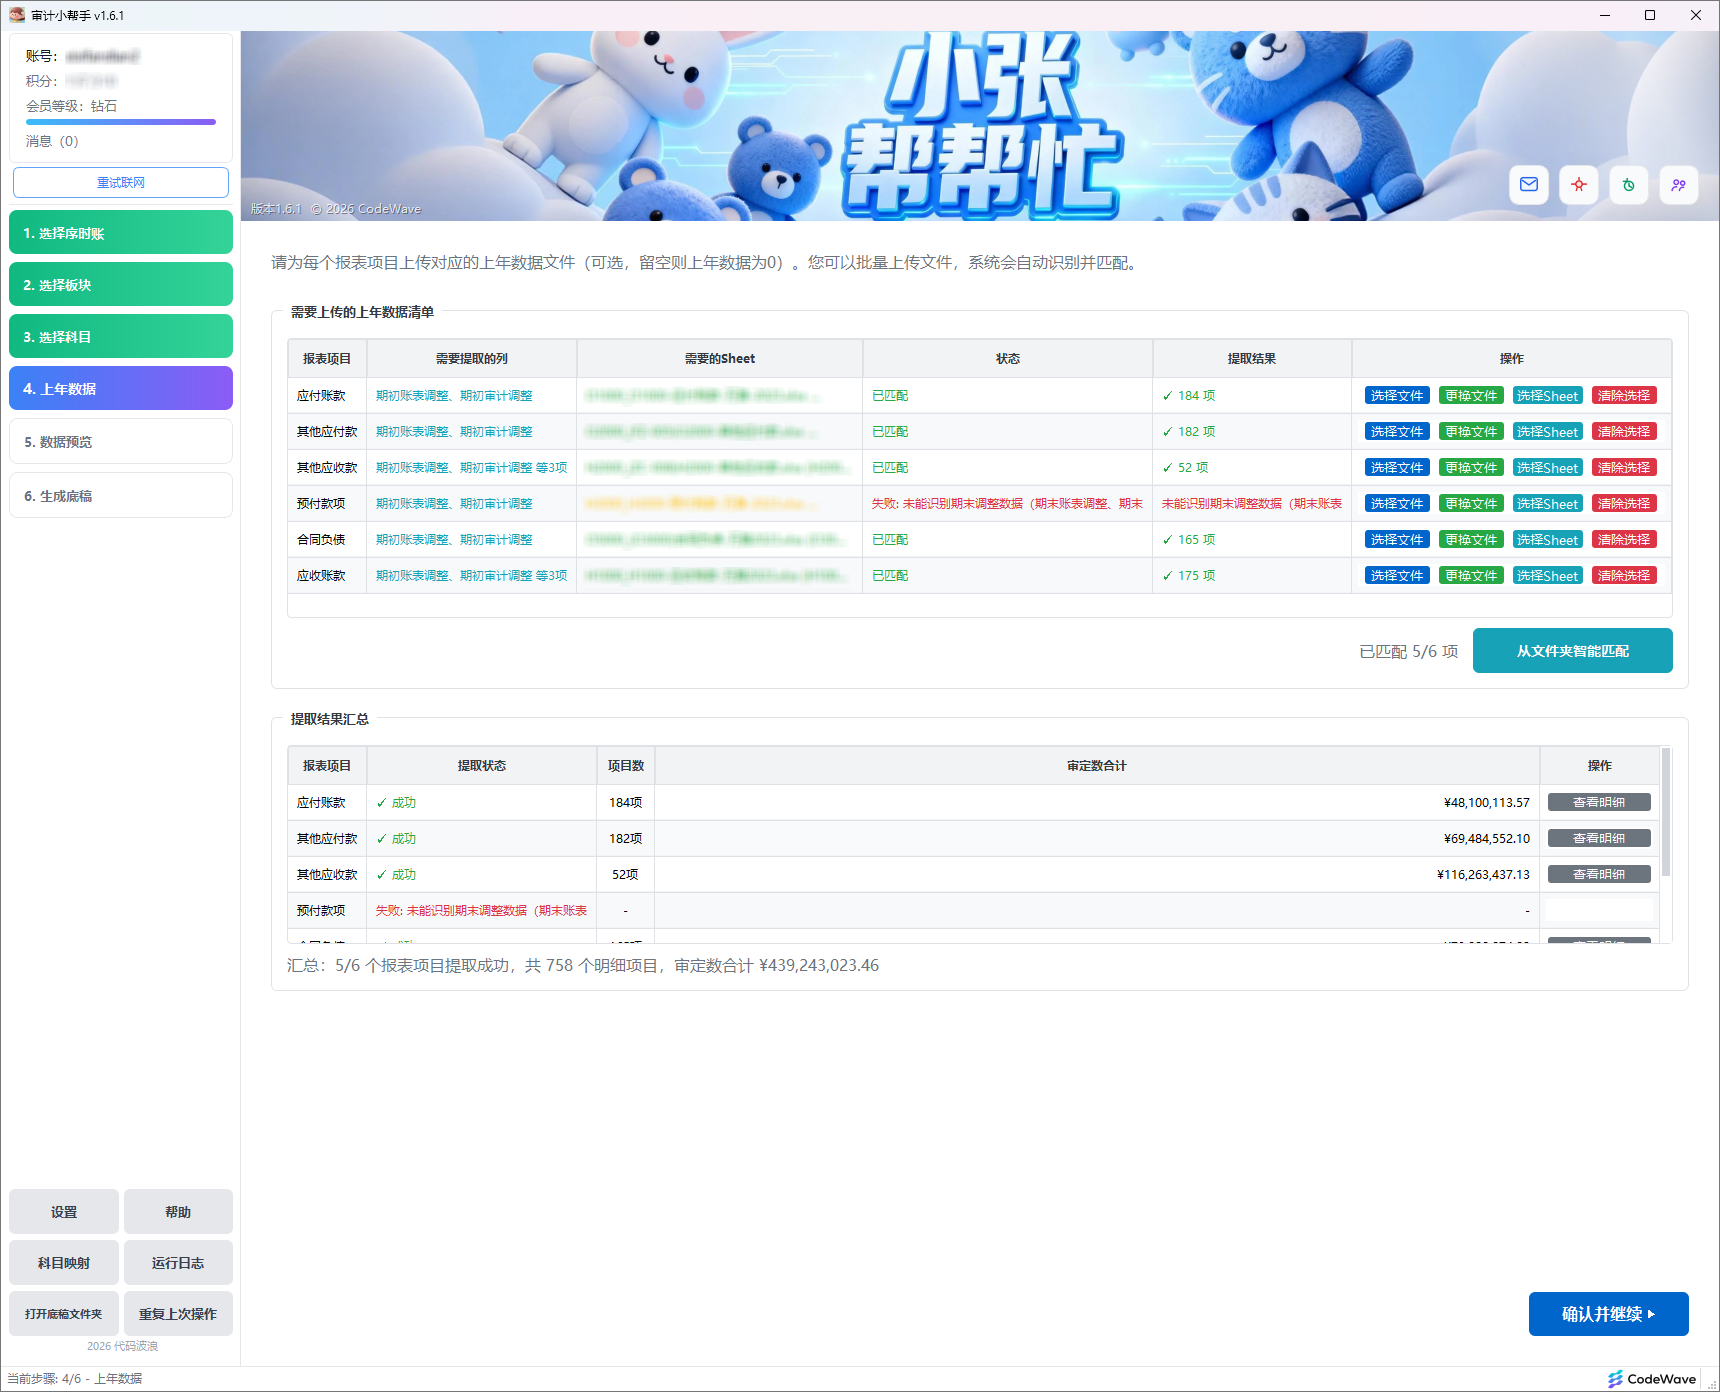Go to step 1 选择序时账
The image size is (1720, 1392).
click(x=121, y=233)
